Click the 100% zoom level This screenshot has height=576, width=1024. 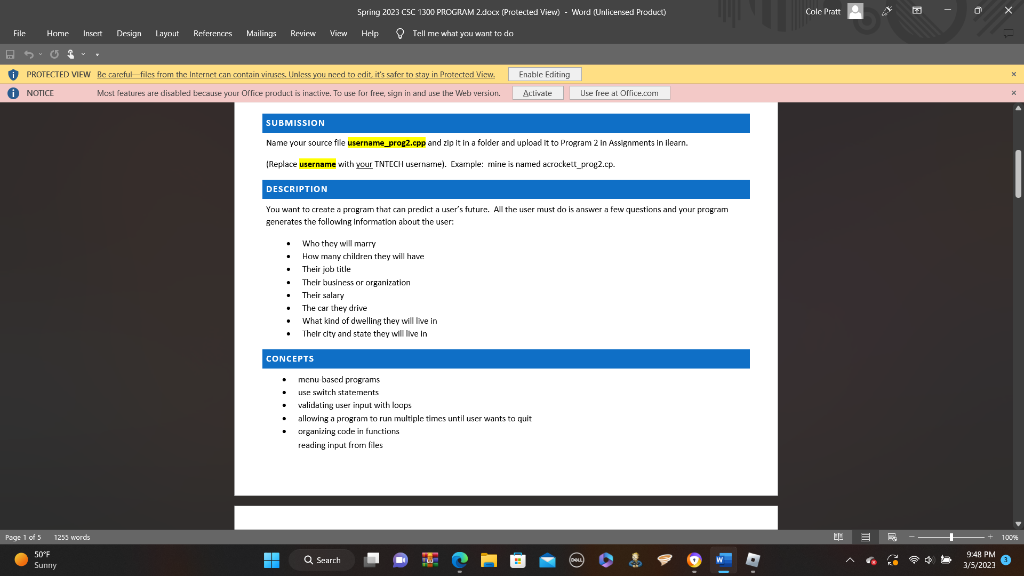click(1010, 537)
